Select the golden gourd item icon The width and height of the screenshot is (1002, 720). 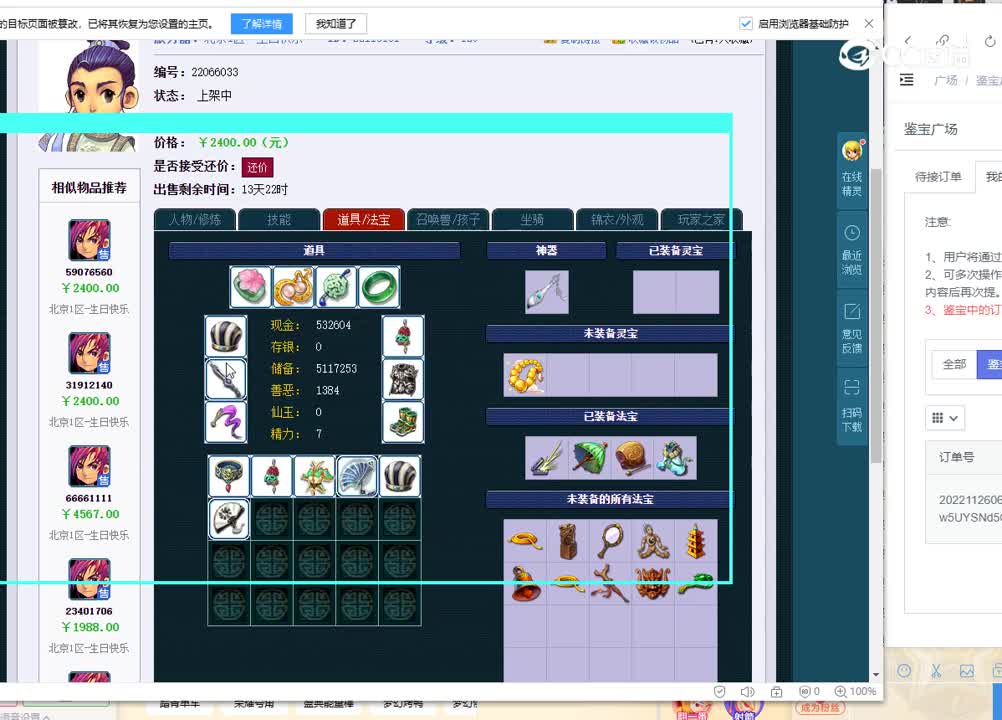(x=293, y=287)
